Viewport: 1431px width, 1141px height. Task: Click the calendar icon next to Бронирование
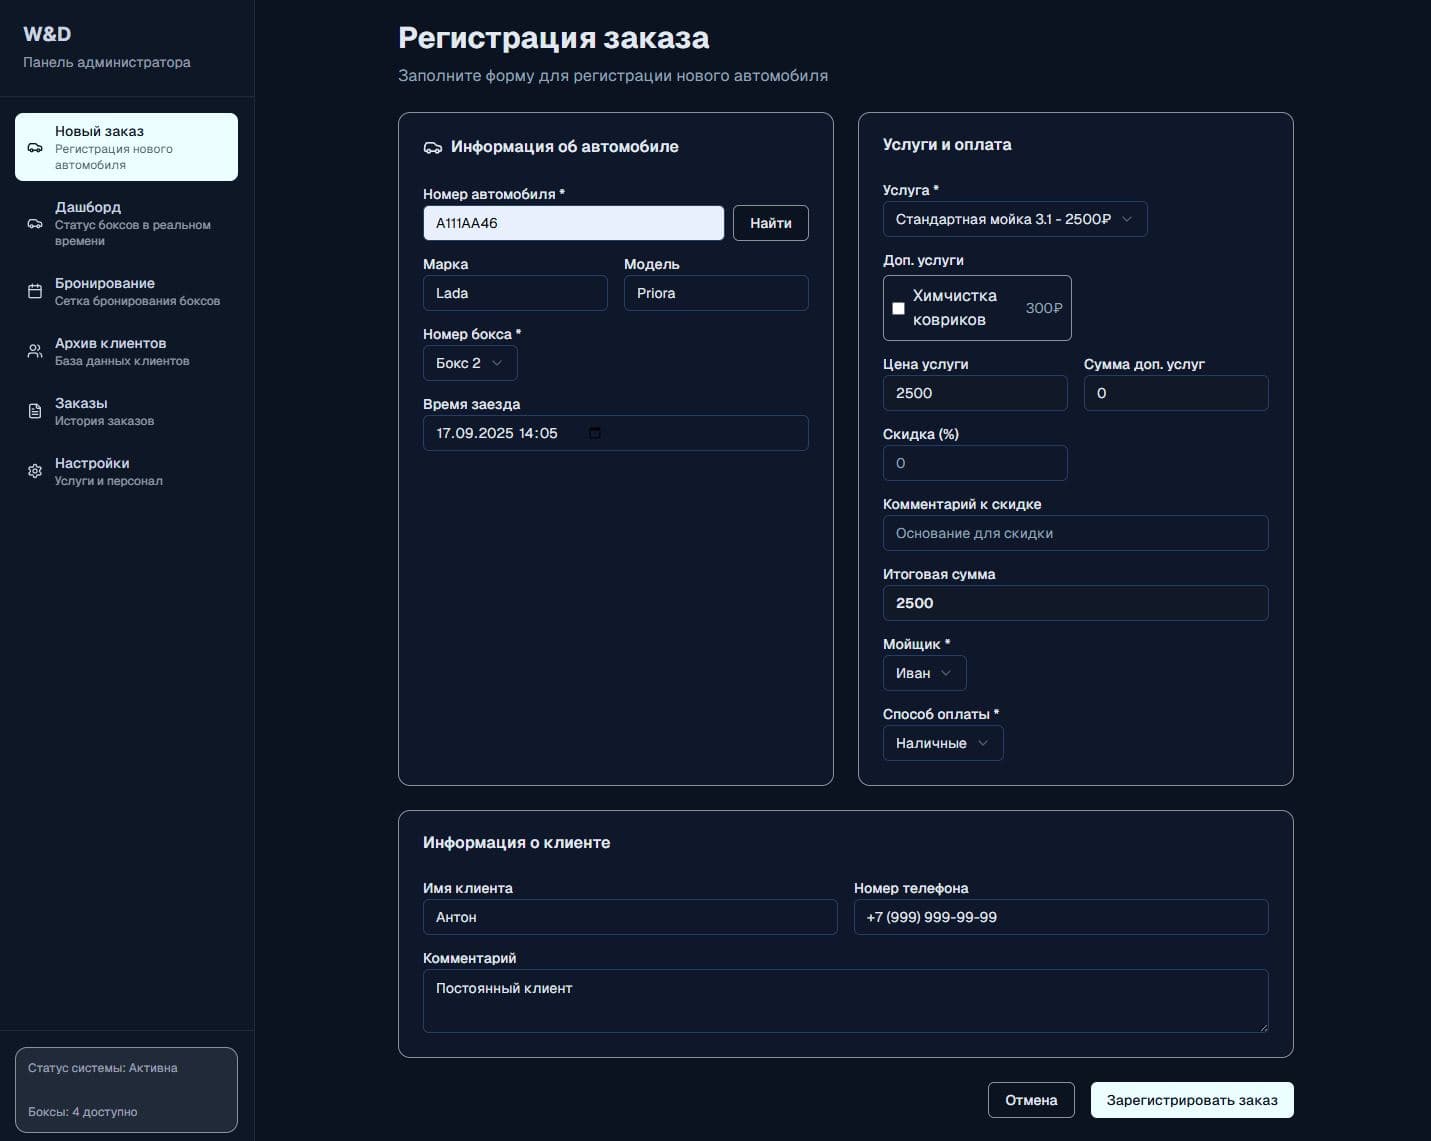(35, 292)
